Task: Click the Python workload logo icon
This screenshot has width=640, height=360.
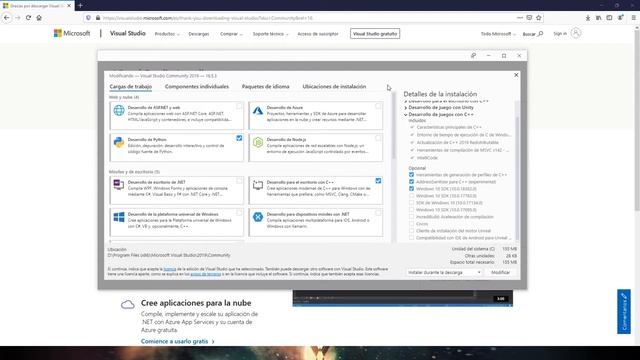Action: coord(119,142)
